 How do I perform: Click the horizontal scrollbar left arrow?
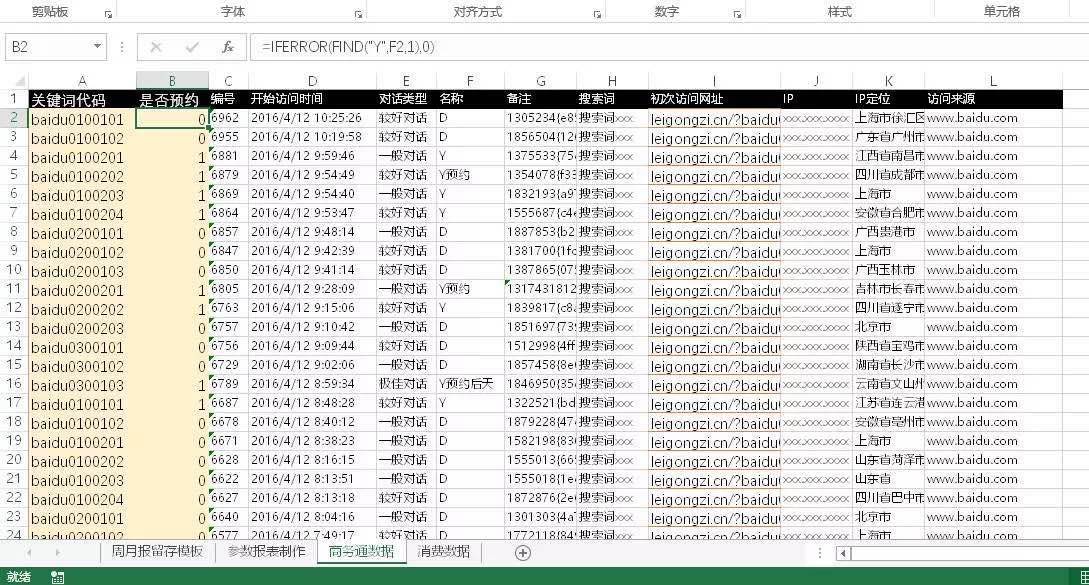(843, 553)
